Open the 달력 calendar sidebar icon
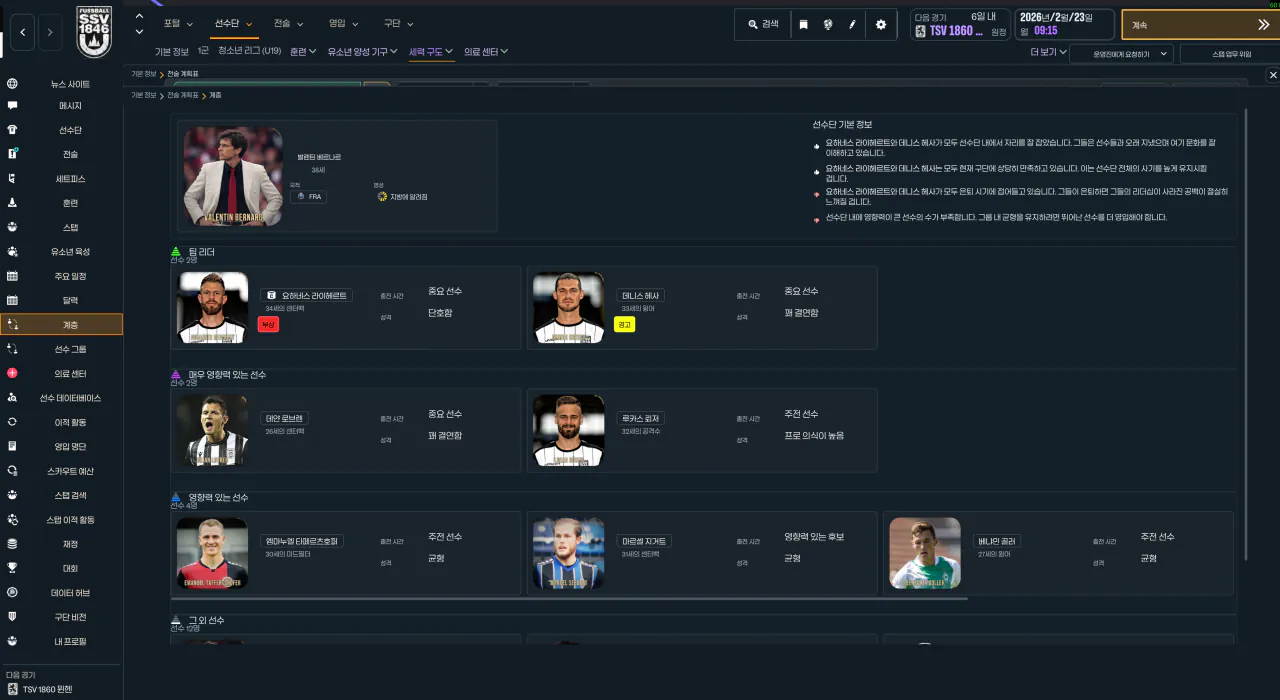1280x700 pixels. point(12,300)
